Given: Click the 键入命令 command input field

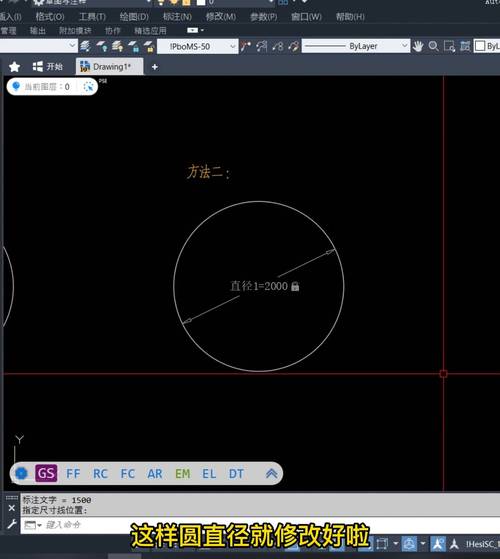Looking at the screenshot, I should 260,525.
